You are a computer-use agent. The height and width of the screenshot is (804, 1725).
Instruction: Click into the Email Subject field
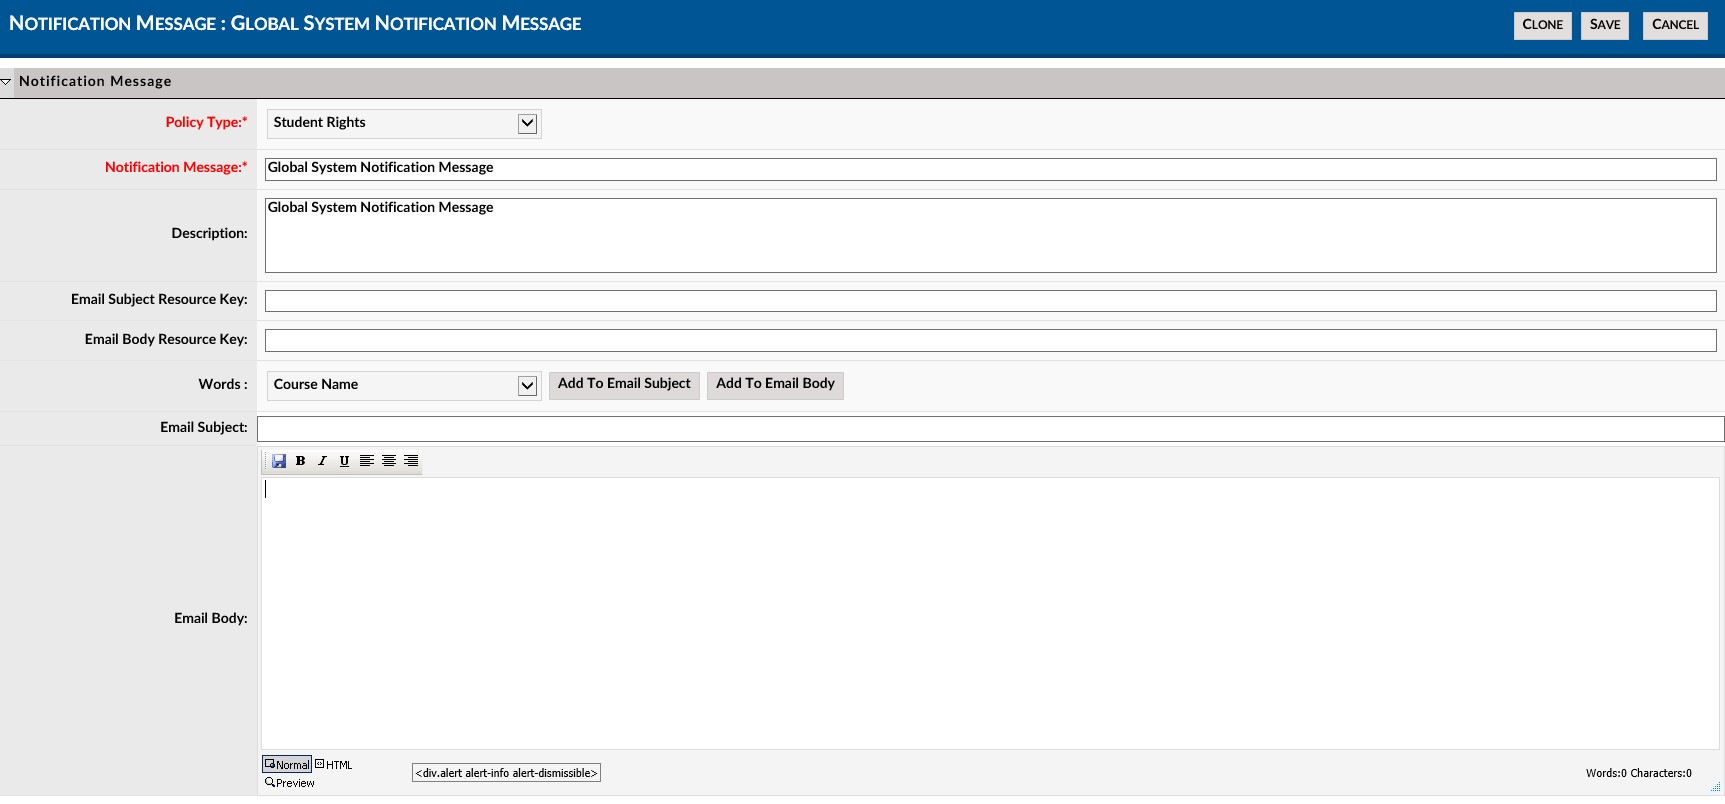coord(990,429)
